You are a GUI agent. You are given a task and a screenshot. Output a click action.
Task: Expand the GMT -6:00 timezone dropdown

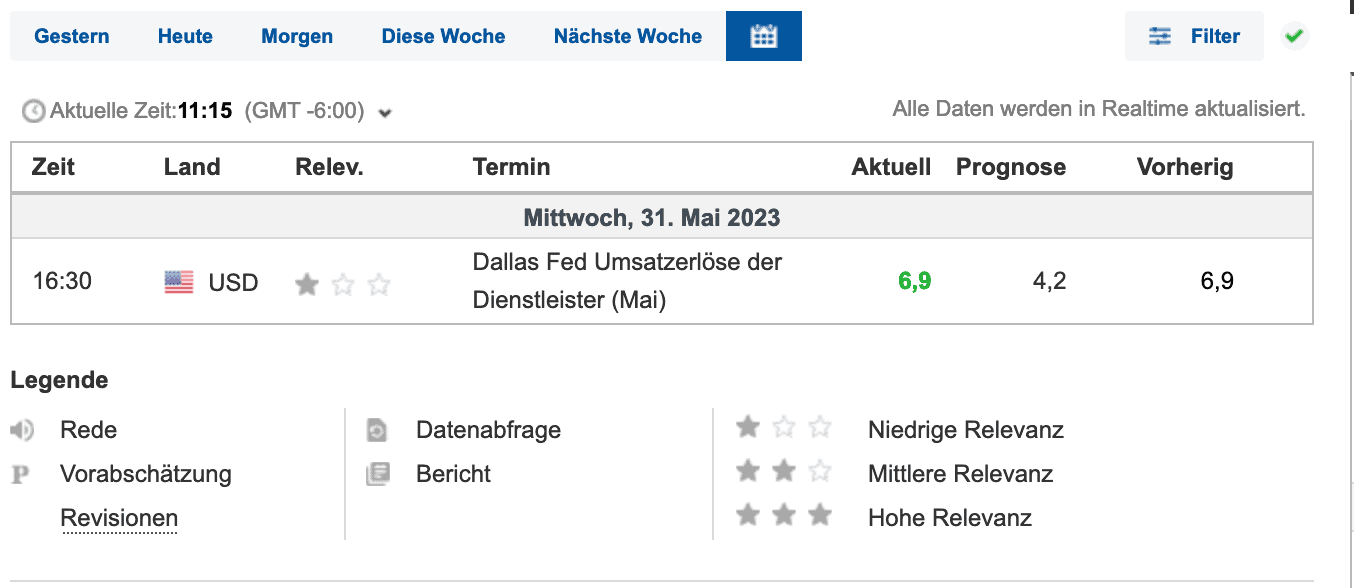(x=385, y=113)
